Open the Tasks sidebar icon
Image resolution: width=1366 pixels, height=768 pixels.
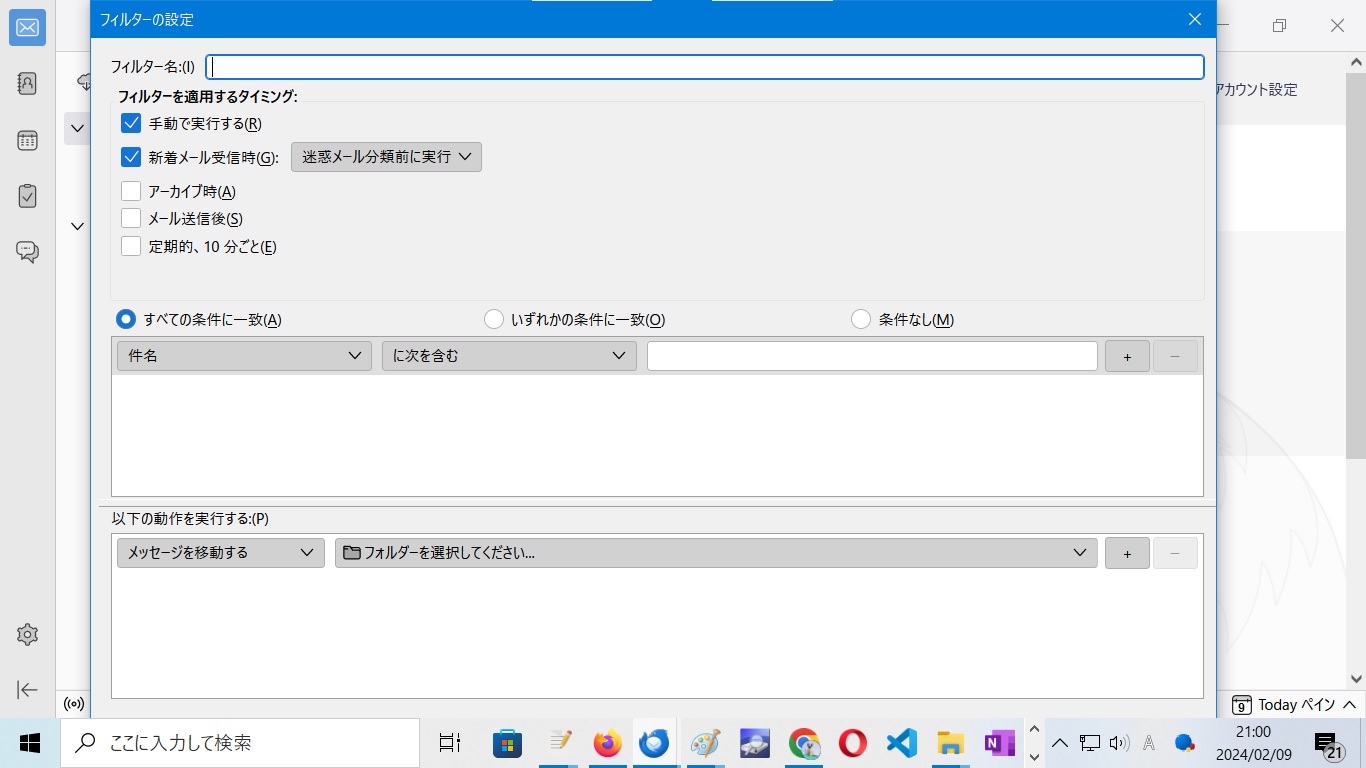click(x=27, y=196)
